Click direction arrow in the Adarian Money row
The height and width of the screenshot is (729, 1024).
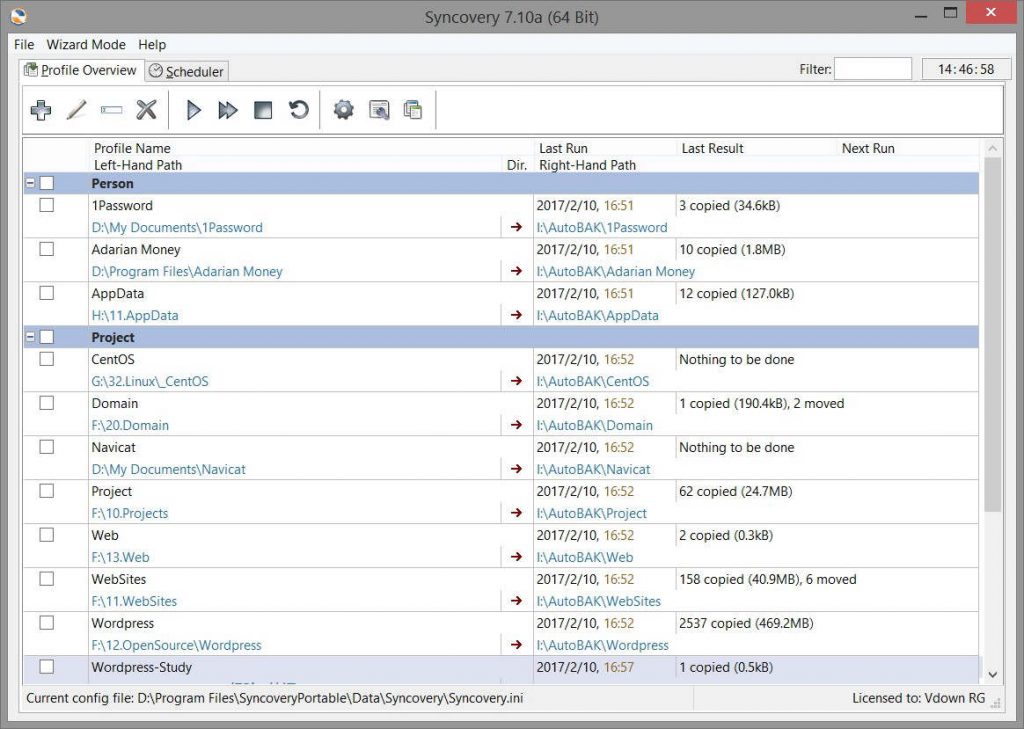(x=517, y=271)
